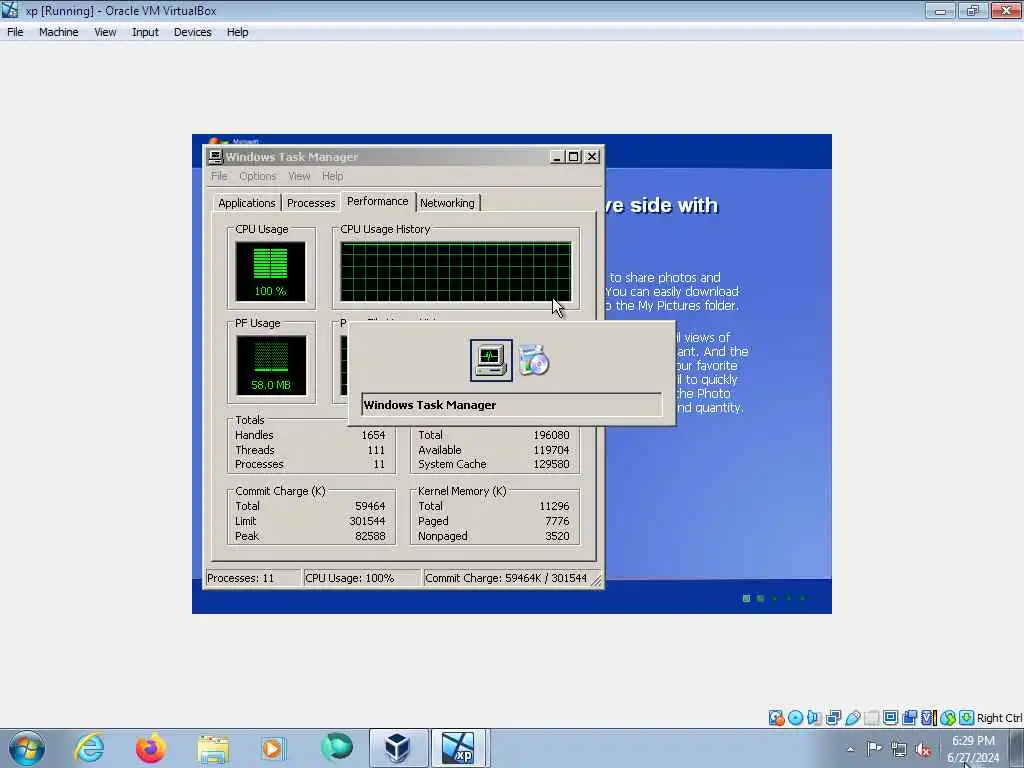Click the Available memory value 119704
The width and height of the screenshot is (1024, 768).
tap(551, 450)
